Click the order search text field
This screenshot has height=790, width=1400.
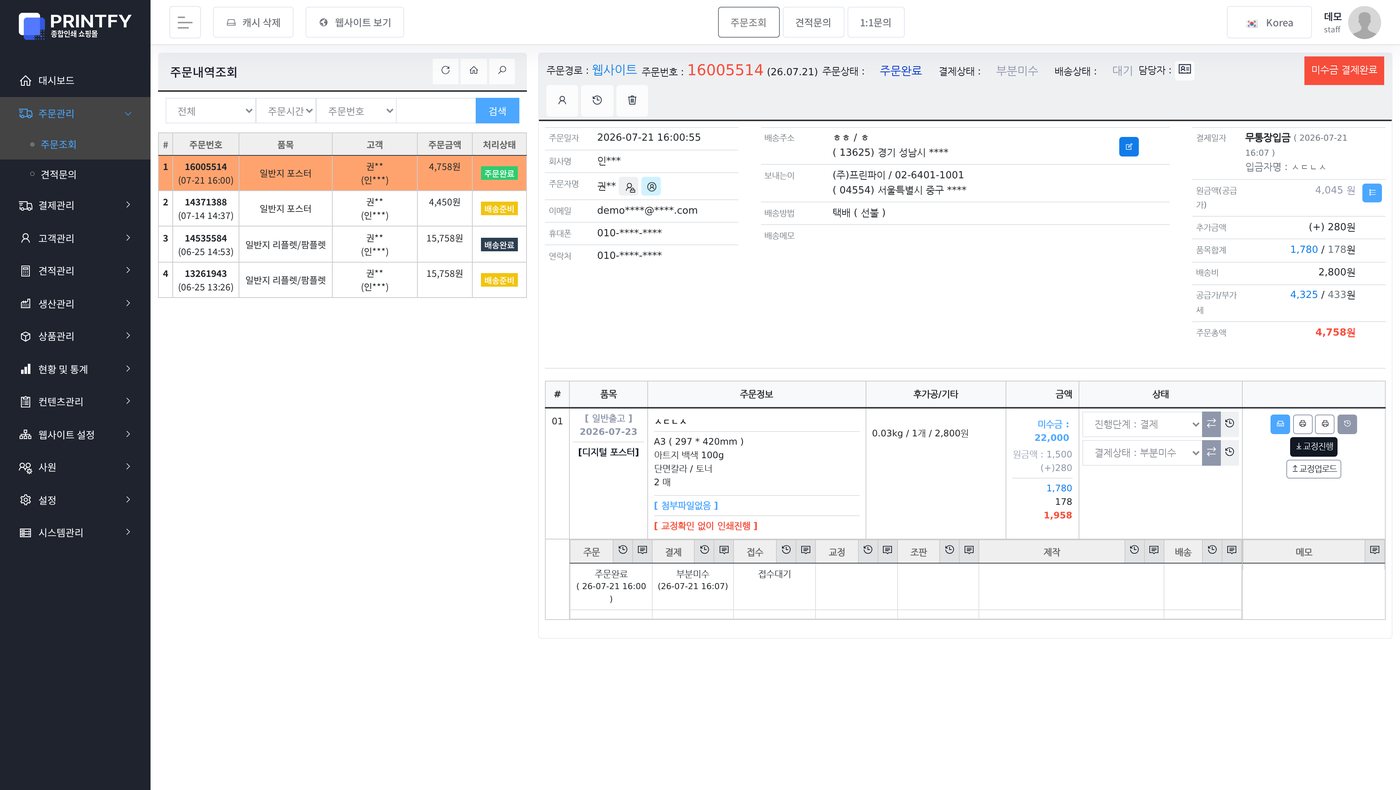pos(436,111)
